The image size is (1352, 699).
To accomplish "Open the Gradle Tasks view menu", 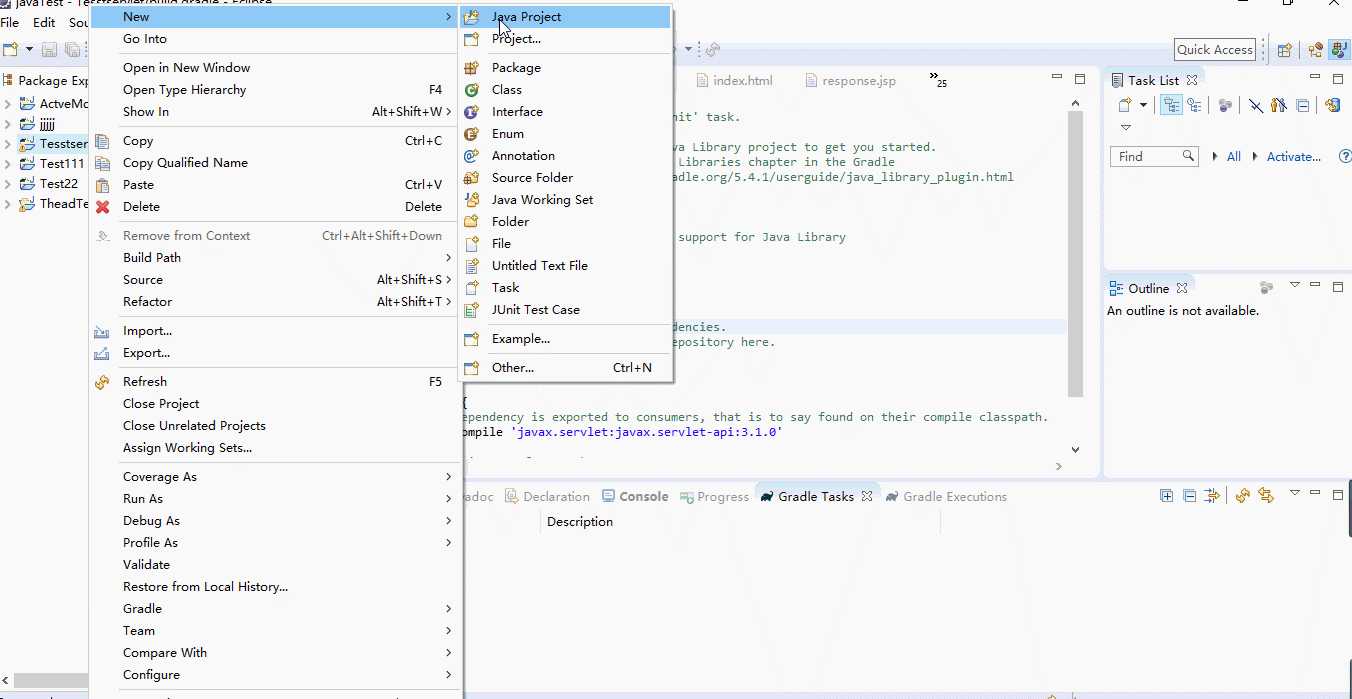I will 1294,494.
